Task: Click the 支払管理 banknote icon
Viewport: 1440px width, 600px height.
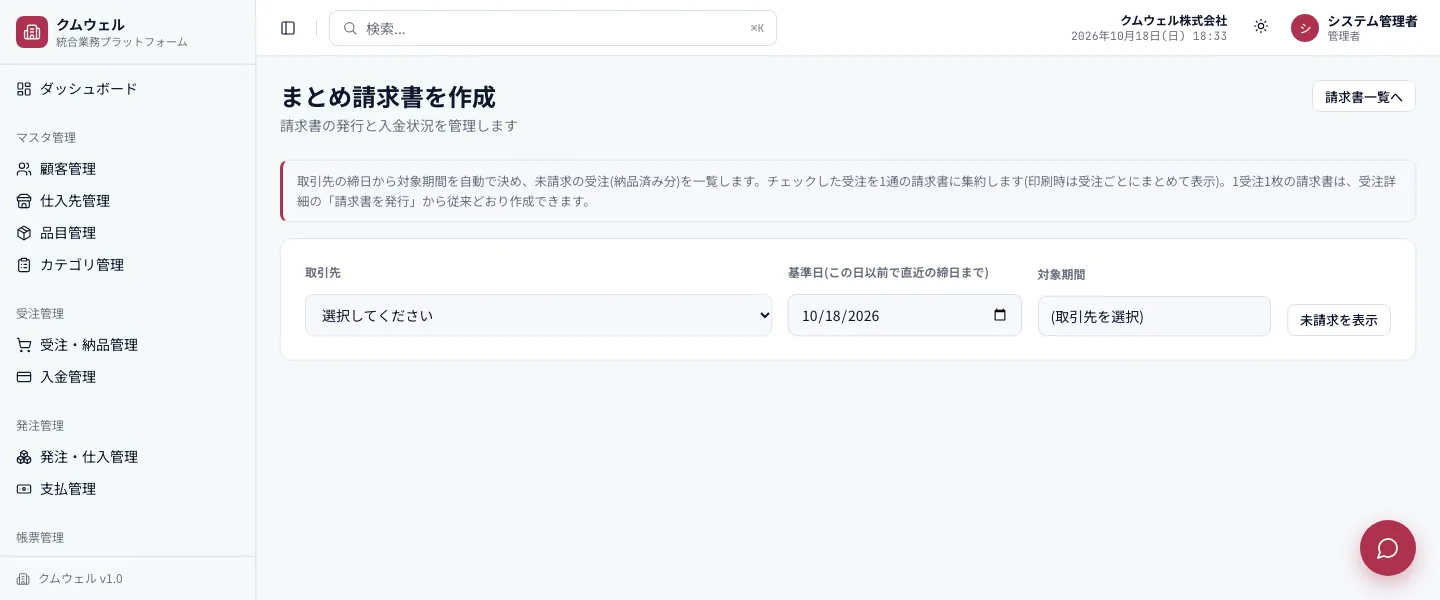Action: pos(24,489)
